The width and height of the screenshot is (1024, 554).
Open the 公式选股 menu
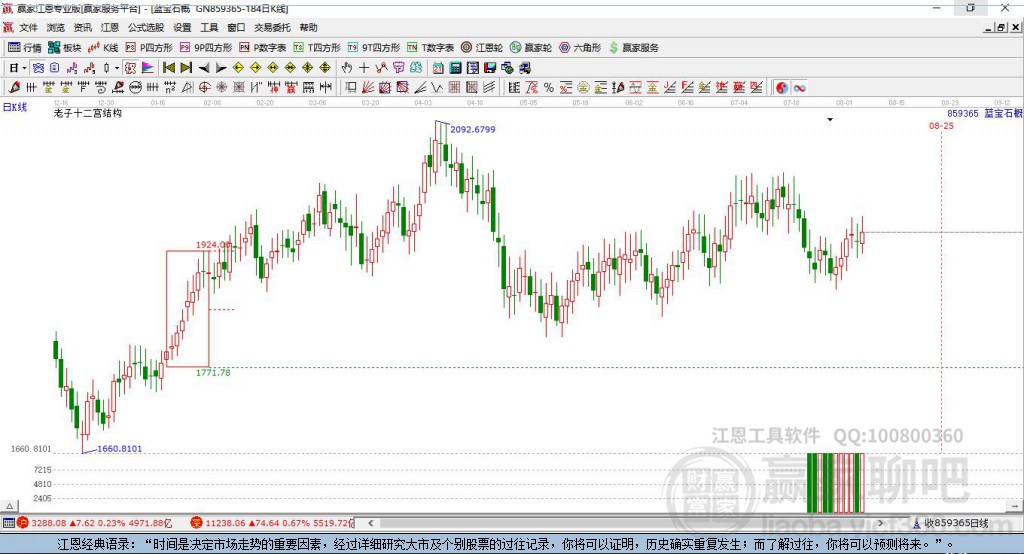[x=146, y=27]
